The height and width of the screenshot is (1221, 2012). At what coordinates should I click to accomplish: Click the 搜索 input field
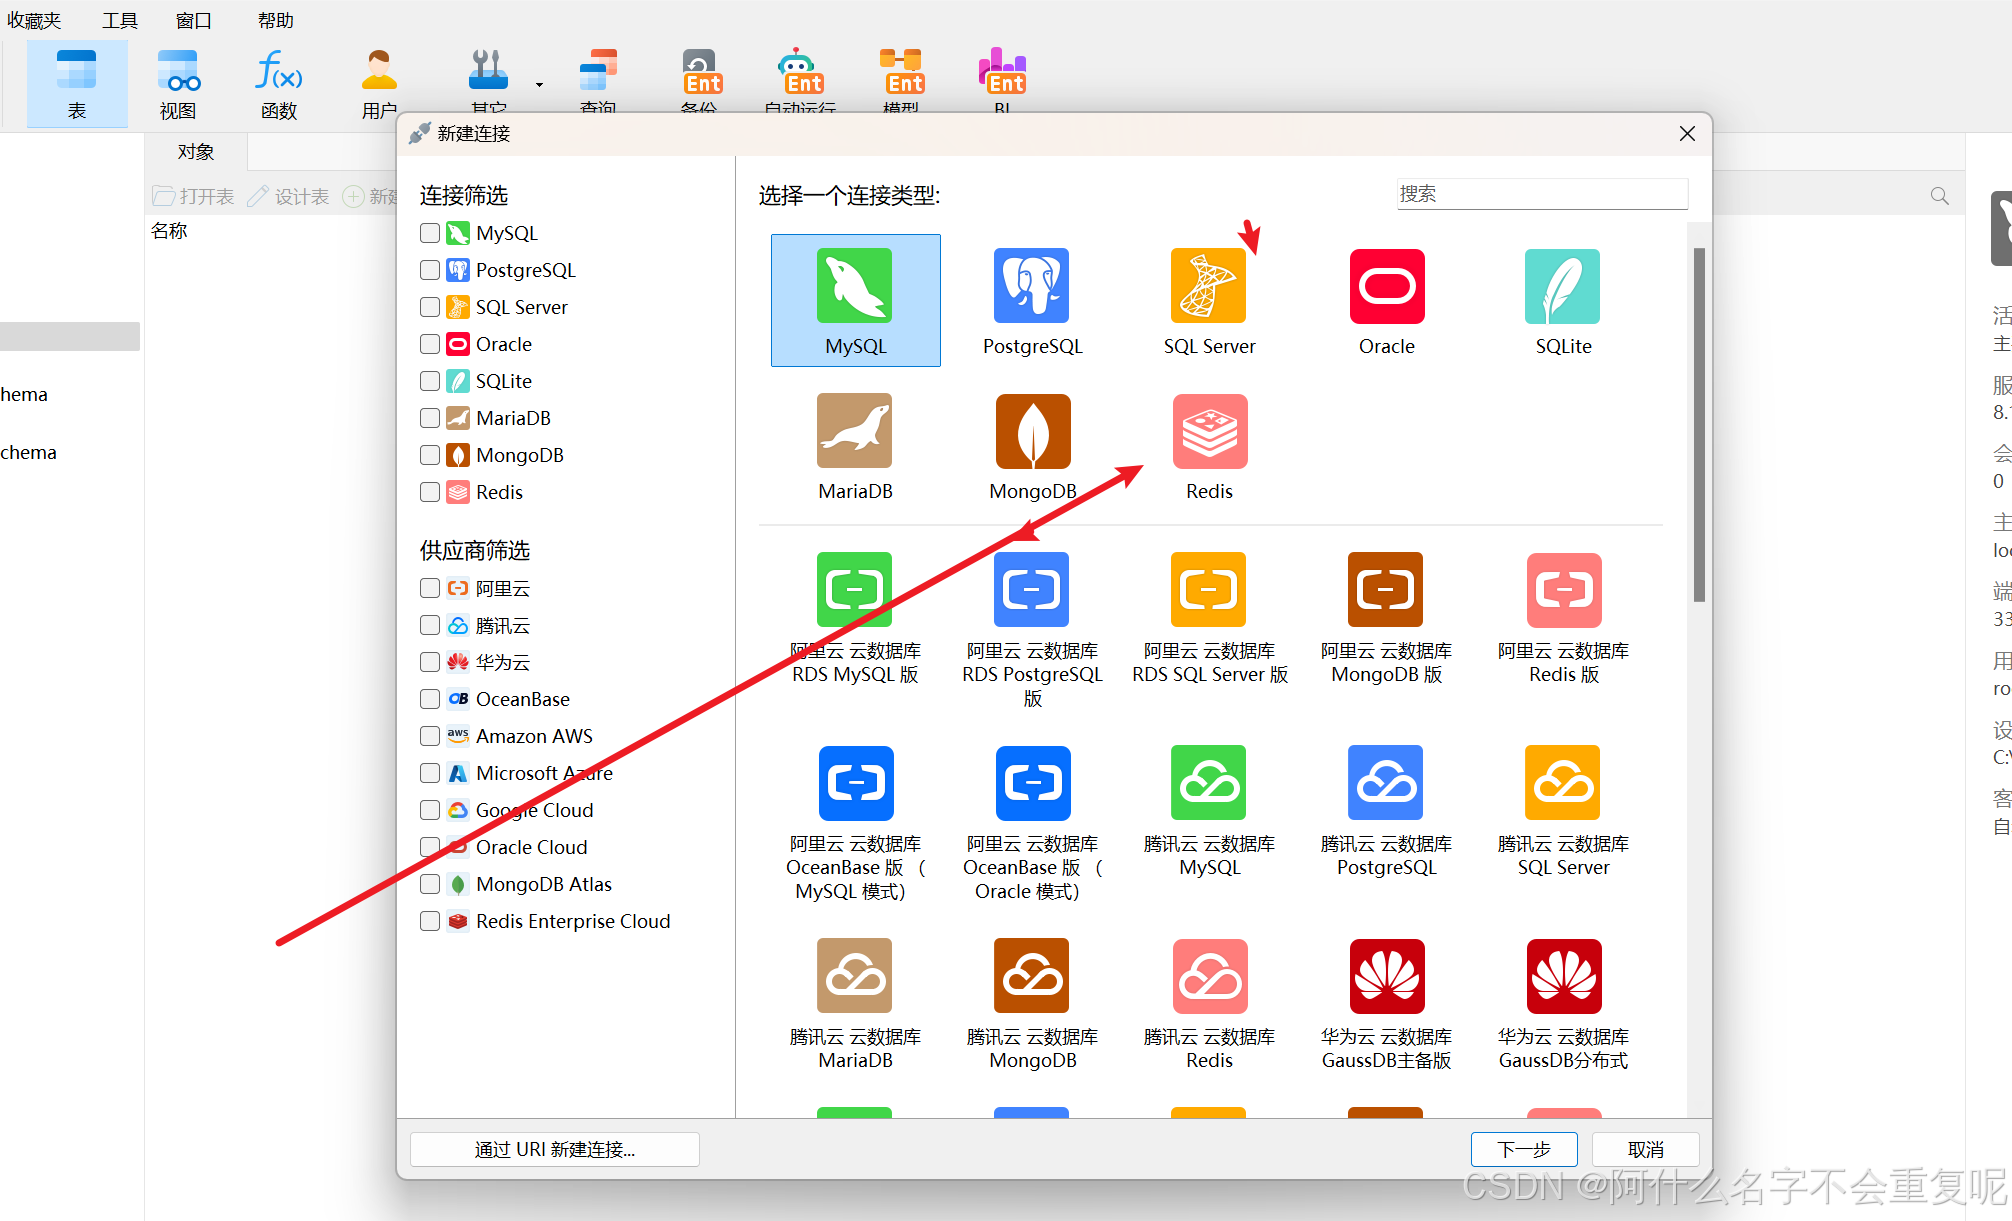[1541, 194]
